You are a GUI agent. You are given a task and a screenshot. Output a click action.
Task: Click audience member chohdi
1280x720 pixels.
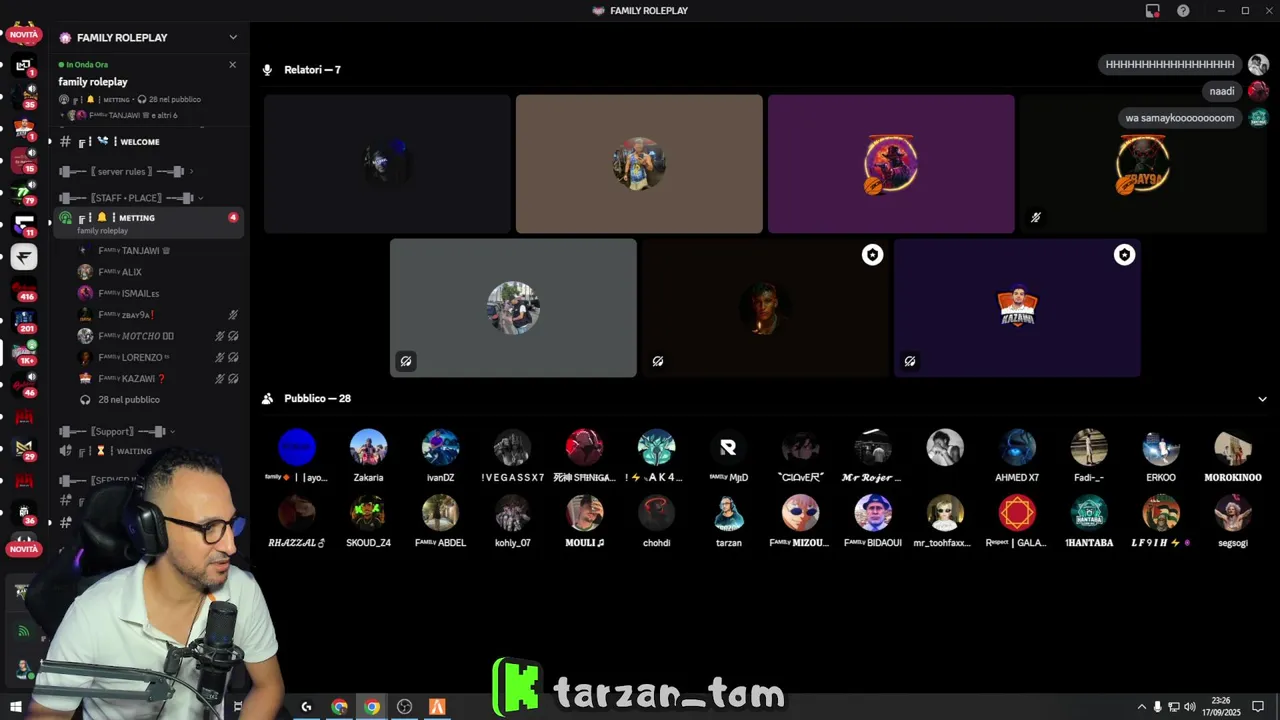(656, 520)
